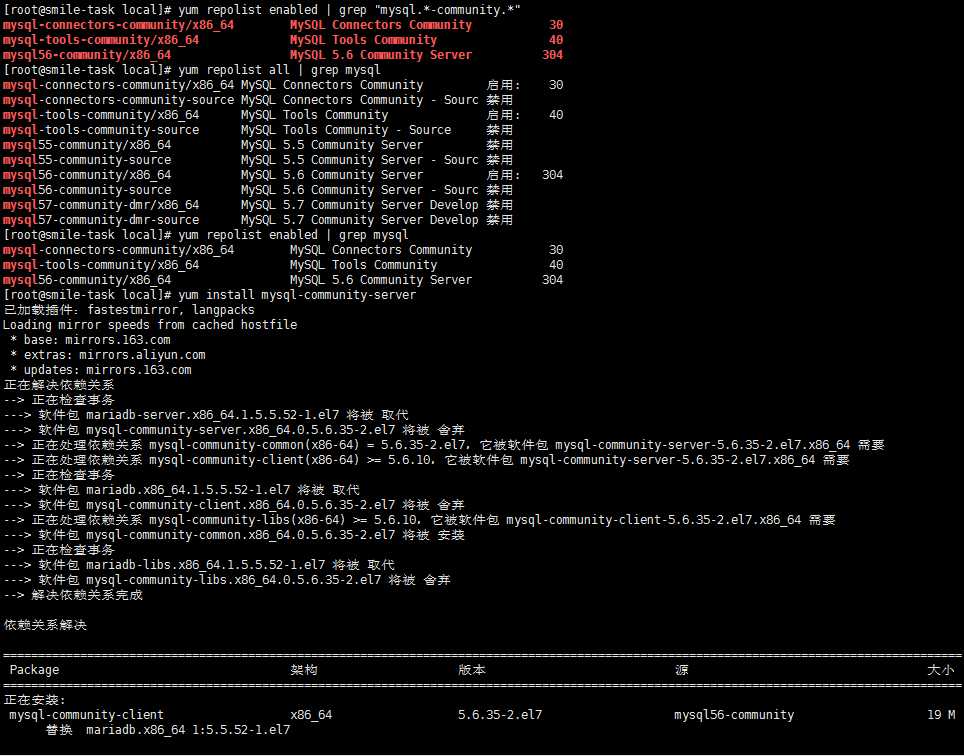Click the '大小' column header
Screen dimensions: 964x756
coord(941,670)
